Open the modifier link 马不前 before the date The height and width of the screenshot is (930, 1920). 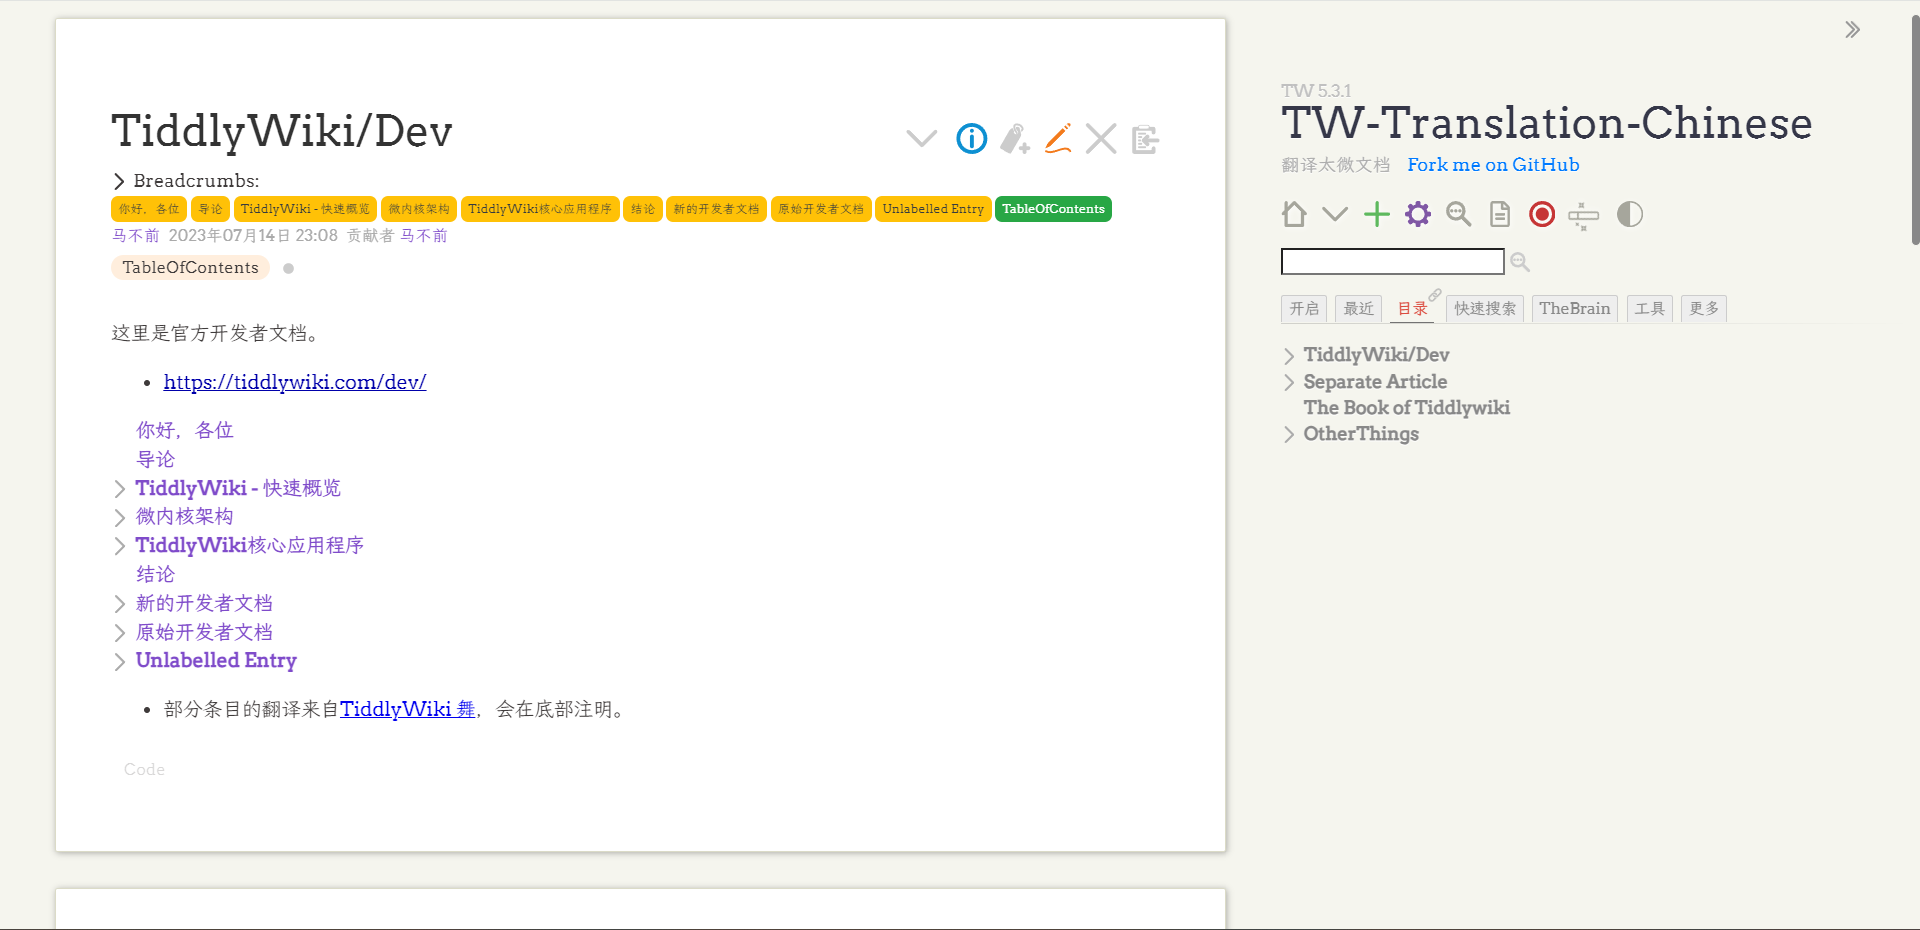tap(135, 236)
